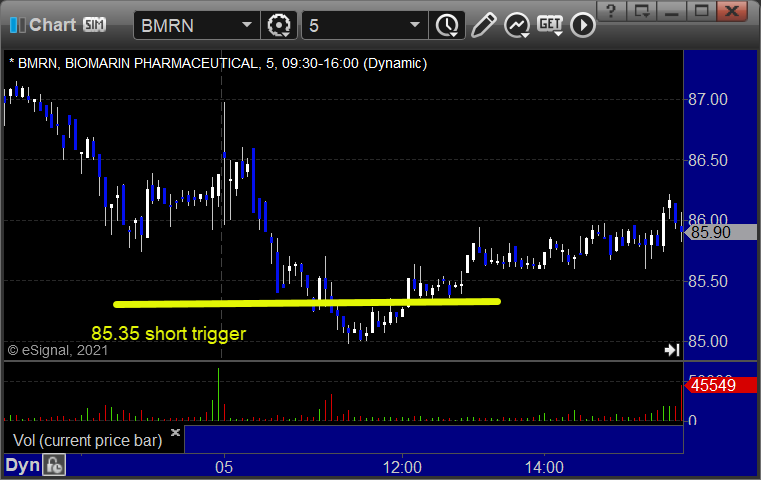Viewport: 761px width, 480px height.
Task: Click the BMRN chart title text
Action: [218, 64]
